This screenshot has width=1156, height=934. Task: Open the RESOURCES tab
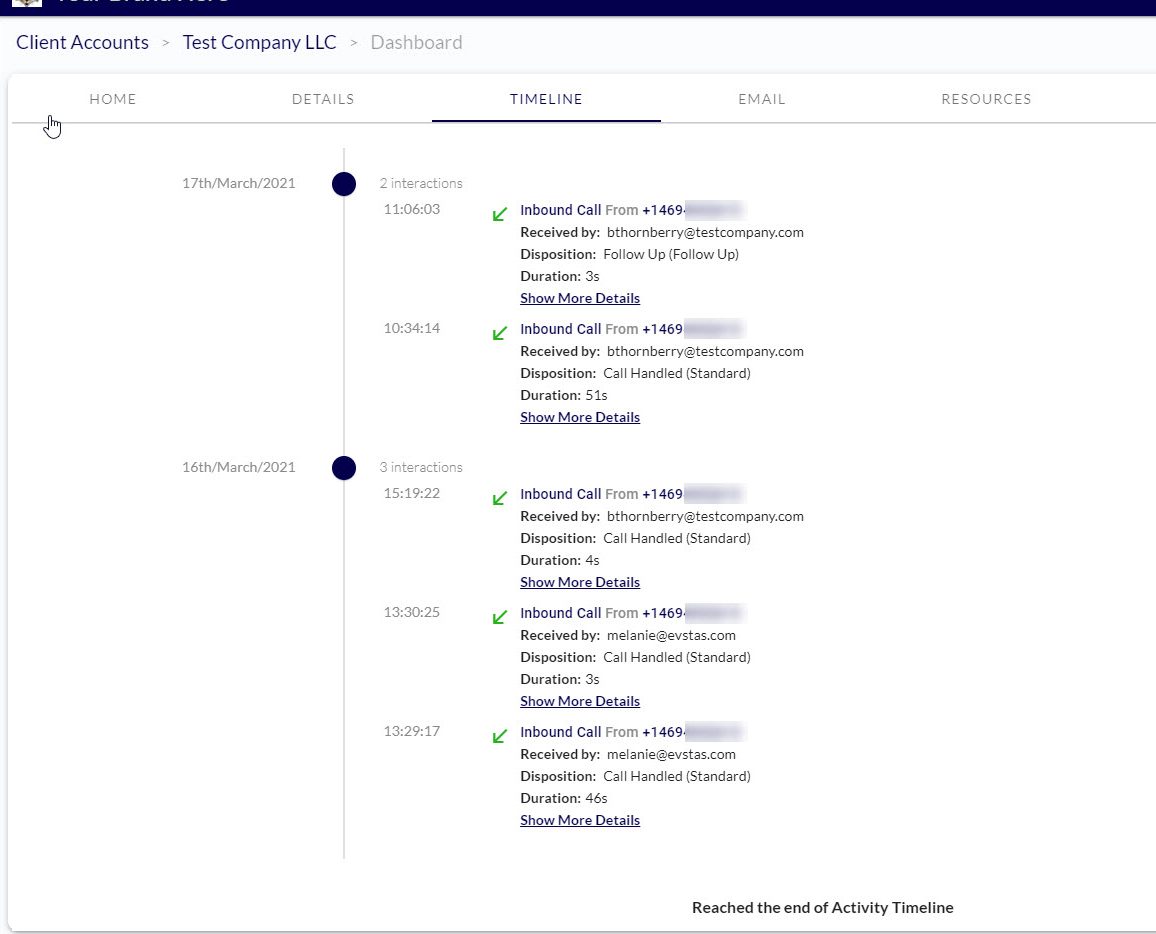point(986,98)
